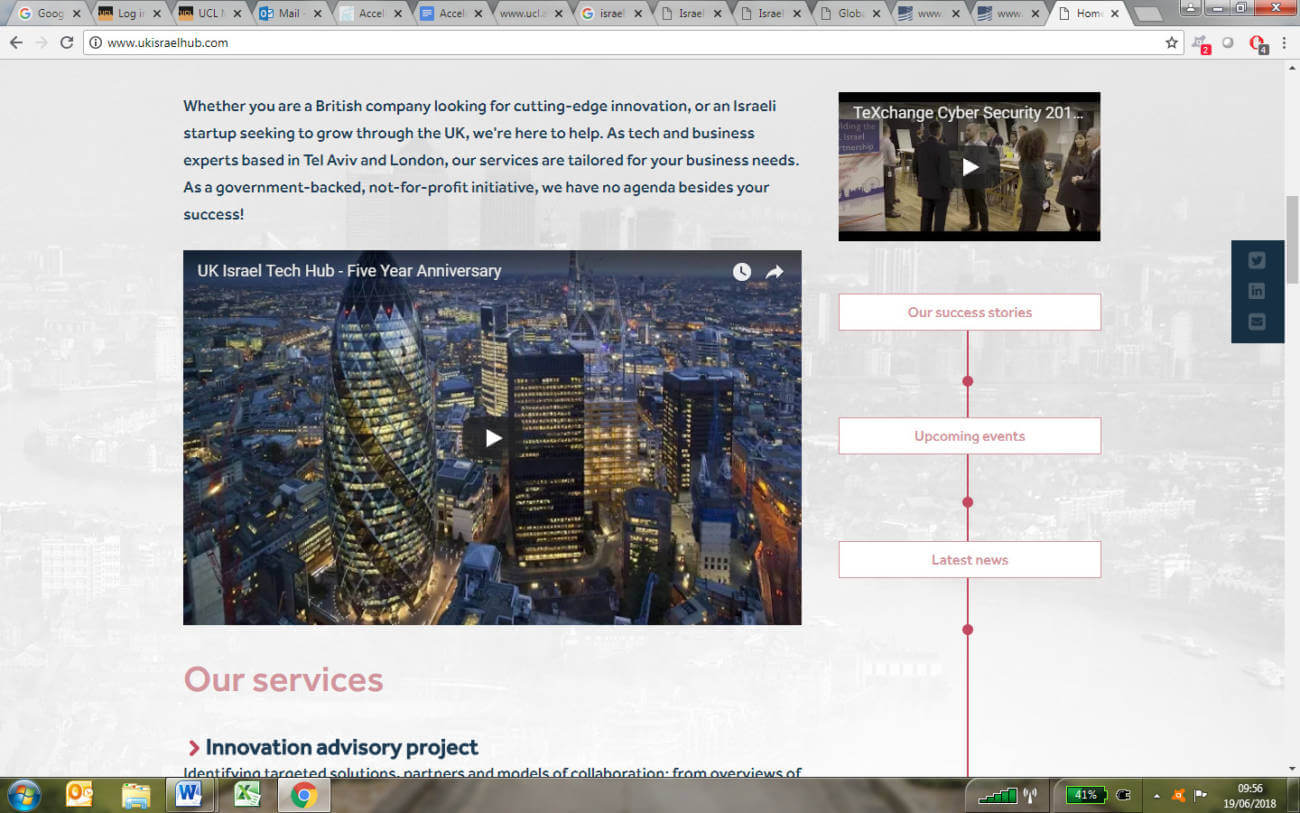Click the Watch later clock icon on video
1300x813 pixels.
coord(741,272)
